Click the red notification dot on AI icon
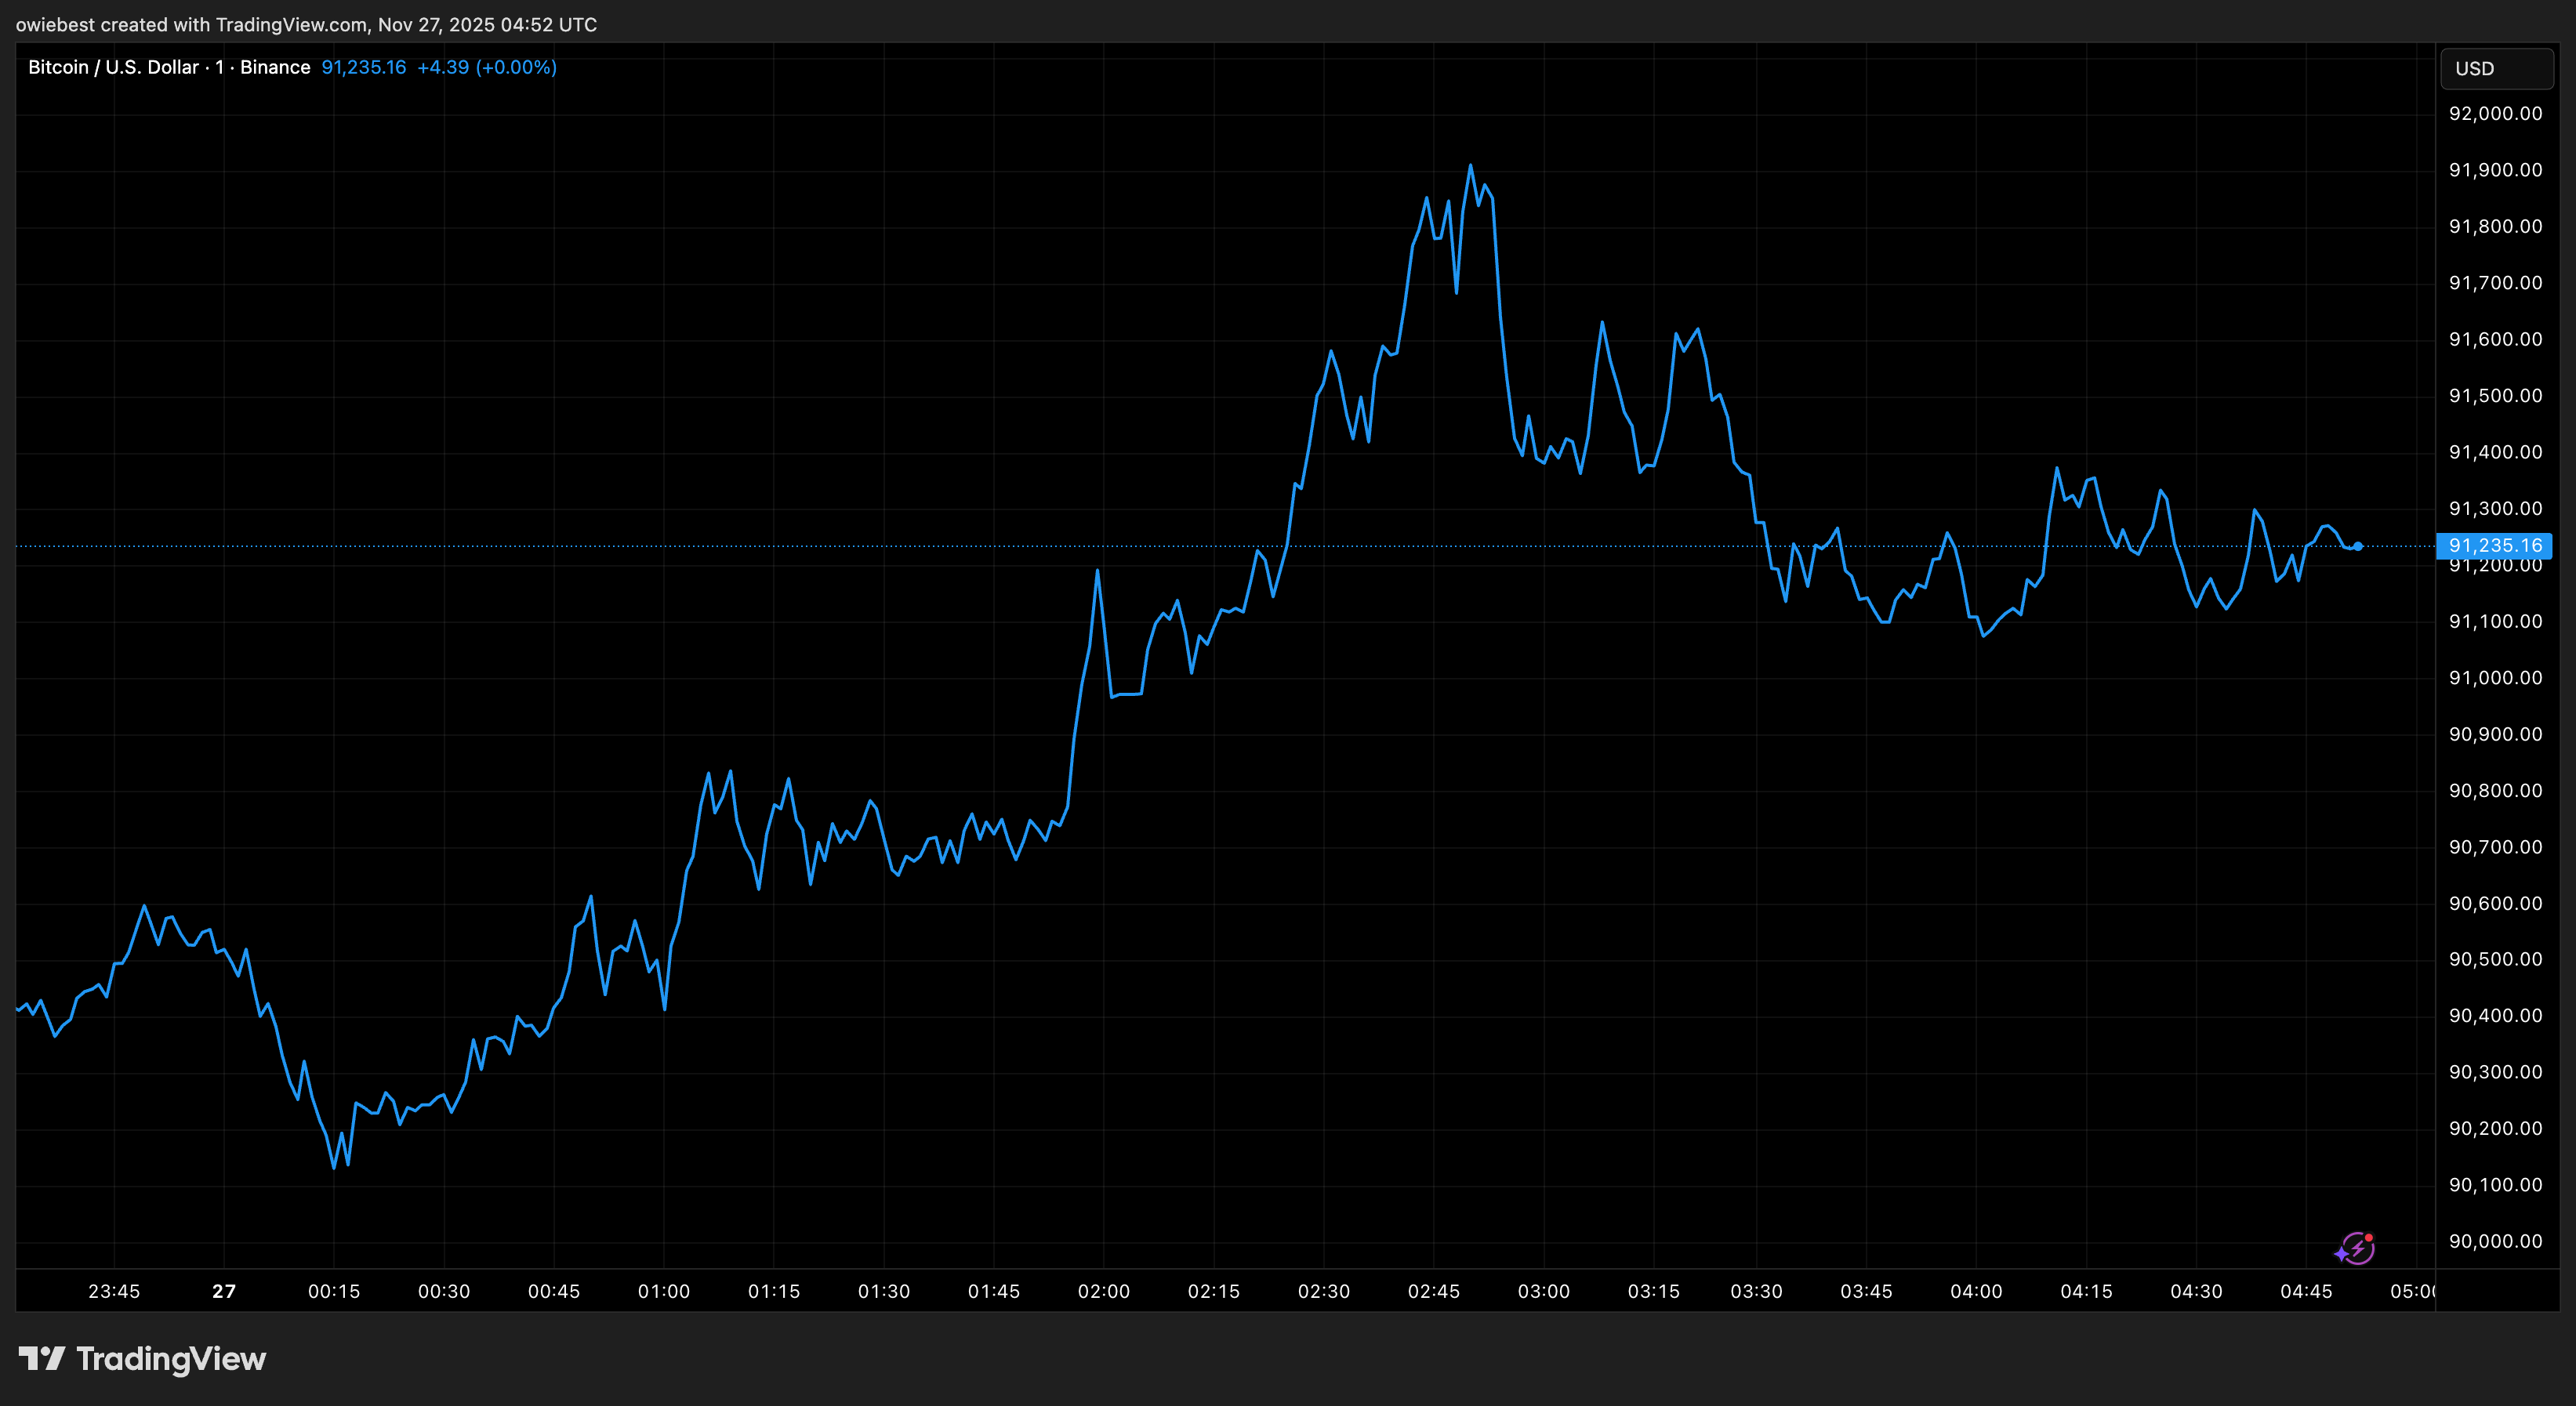2576x1406 pixels. (x=2369, y=1239)
